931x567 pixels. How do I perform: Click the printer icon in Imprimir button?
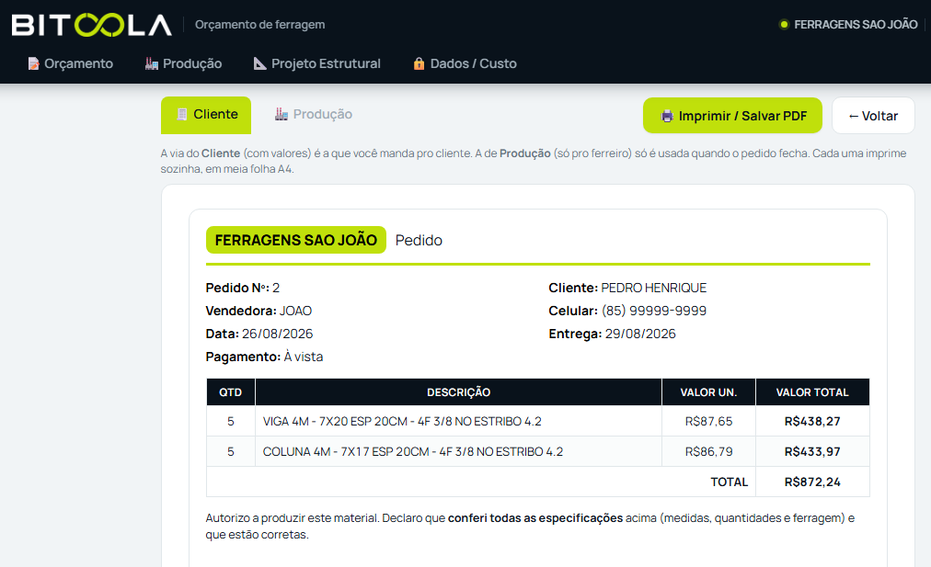[667, 116]
